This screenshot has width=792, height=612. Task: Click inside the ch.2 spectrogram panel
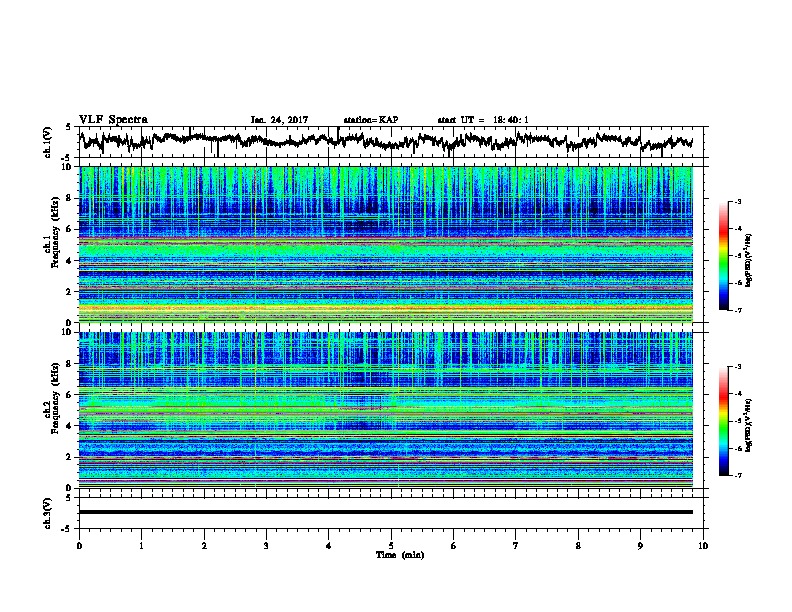coord(386,410)
